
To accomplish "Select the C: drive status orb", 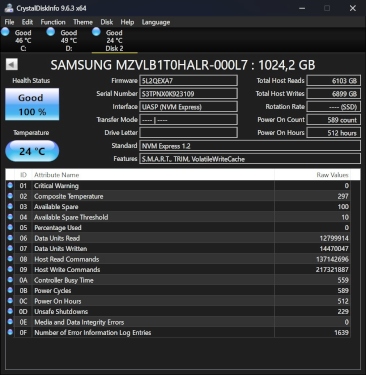I will click(x=5, y=32).
